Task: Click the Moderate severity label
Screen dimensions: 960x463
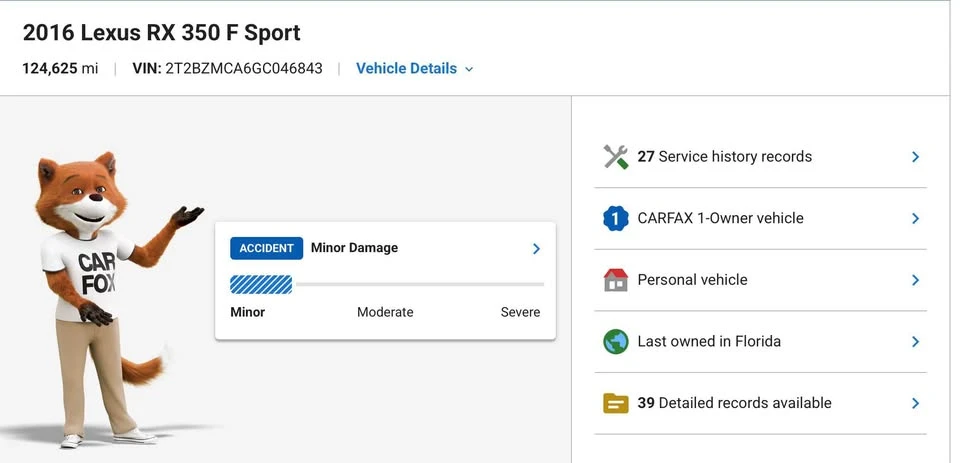Action: [385, 312]
